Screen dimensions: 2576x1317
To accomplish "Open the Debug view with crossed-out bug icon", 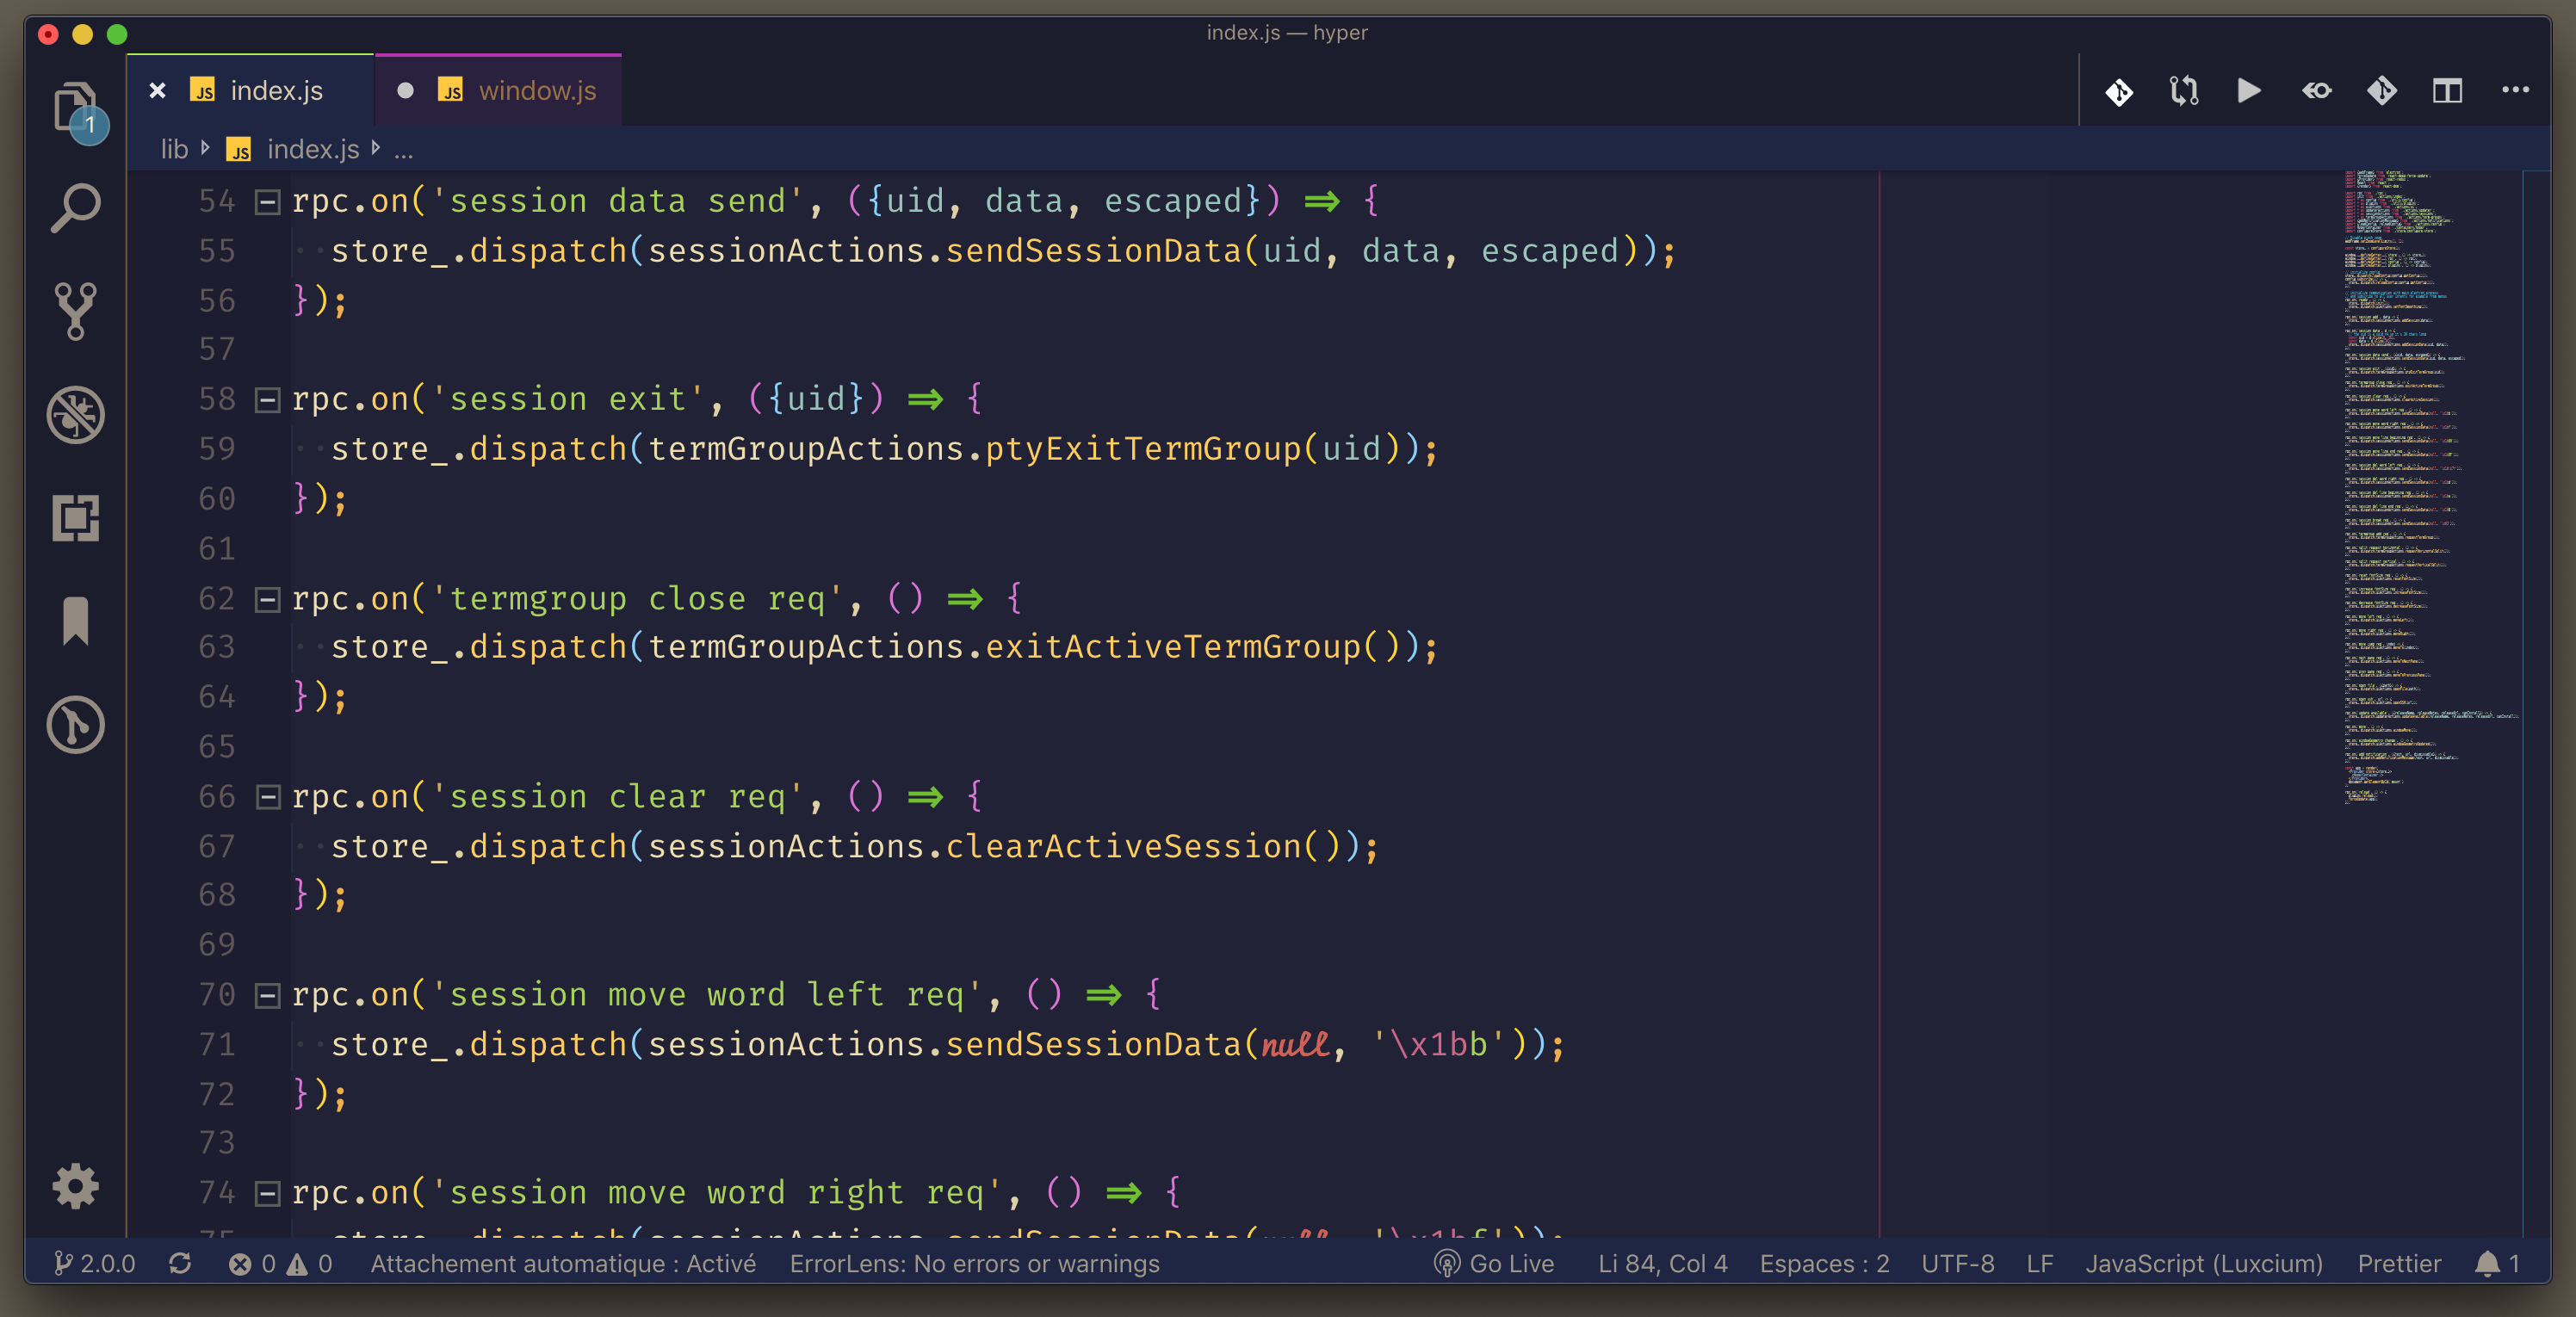I will (x=75, y=414).
